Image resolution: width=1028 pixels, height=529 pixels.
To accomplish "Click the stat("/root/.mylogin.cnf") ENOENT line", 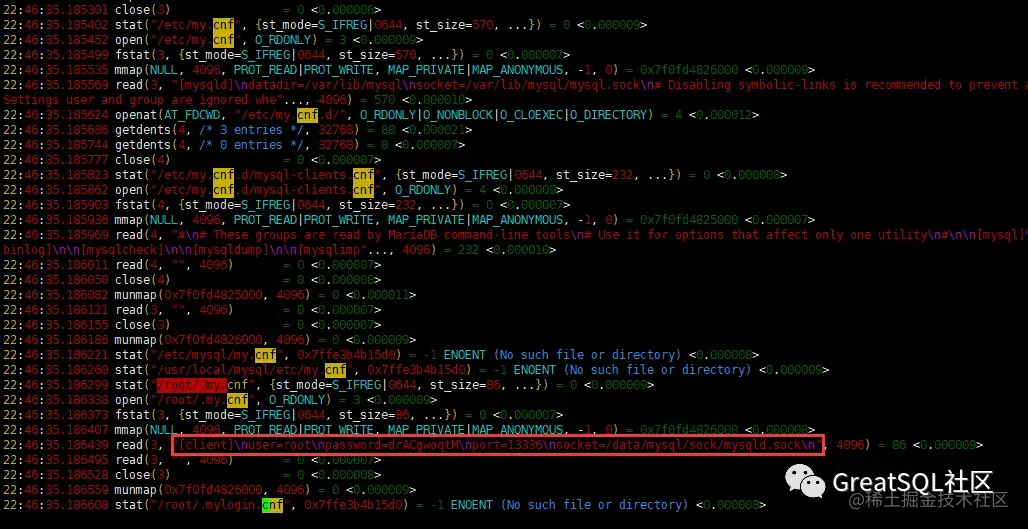I will tap(384, 505).
